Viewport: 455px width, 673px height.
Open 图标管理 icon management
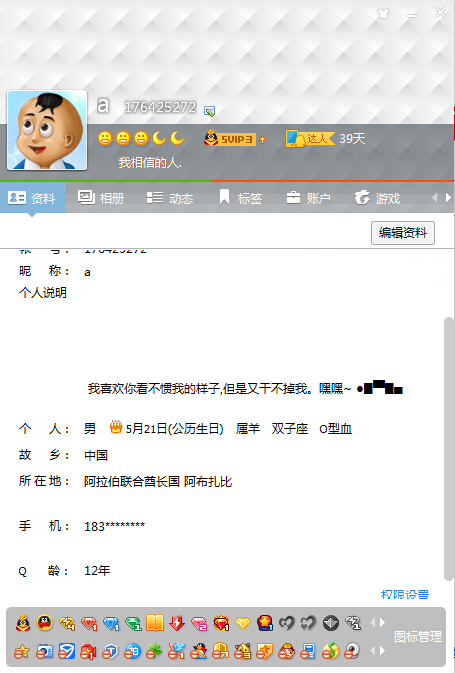(x=418, y=637)
